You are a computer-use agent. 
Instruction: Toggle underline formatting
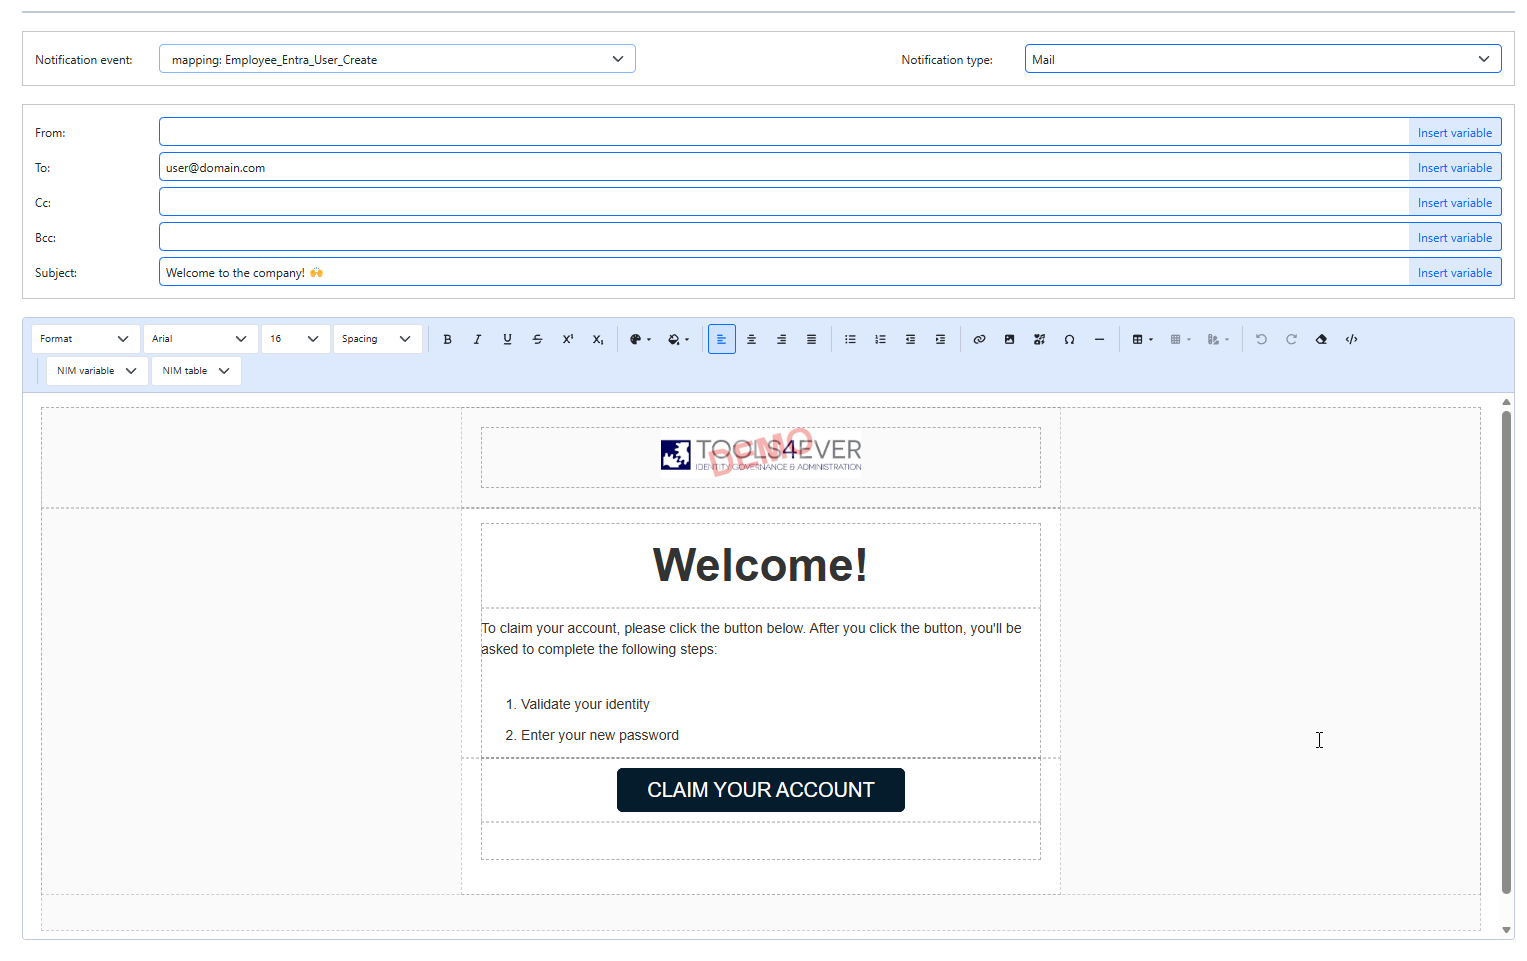point(507,339)
